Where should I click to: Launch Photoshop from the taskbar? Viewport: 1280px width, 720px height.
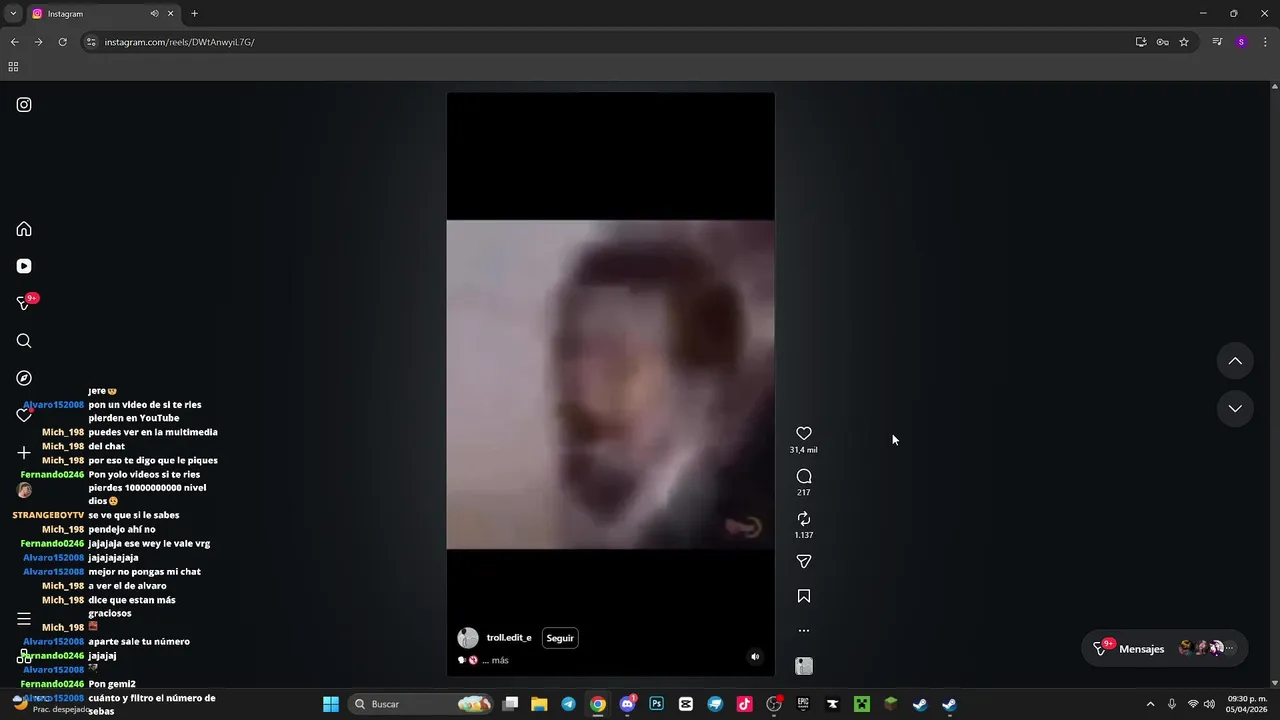click(656, 704)
